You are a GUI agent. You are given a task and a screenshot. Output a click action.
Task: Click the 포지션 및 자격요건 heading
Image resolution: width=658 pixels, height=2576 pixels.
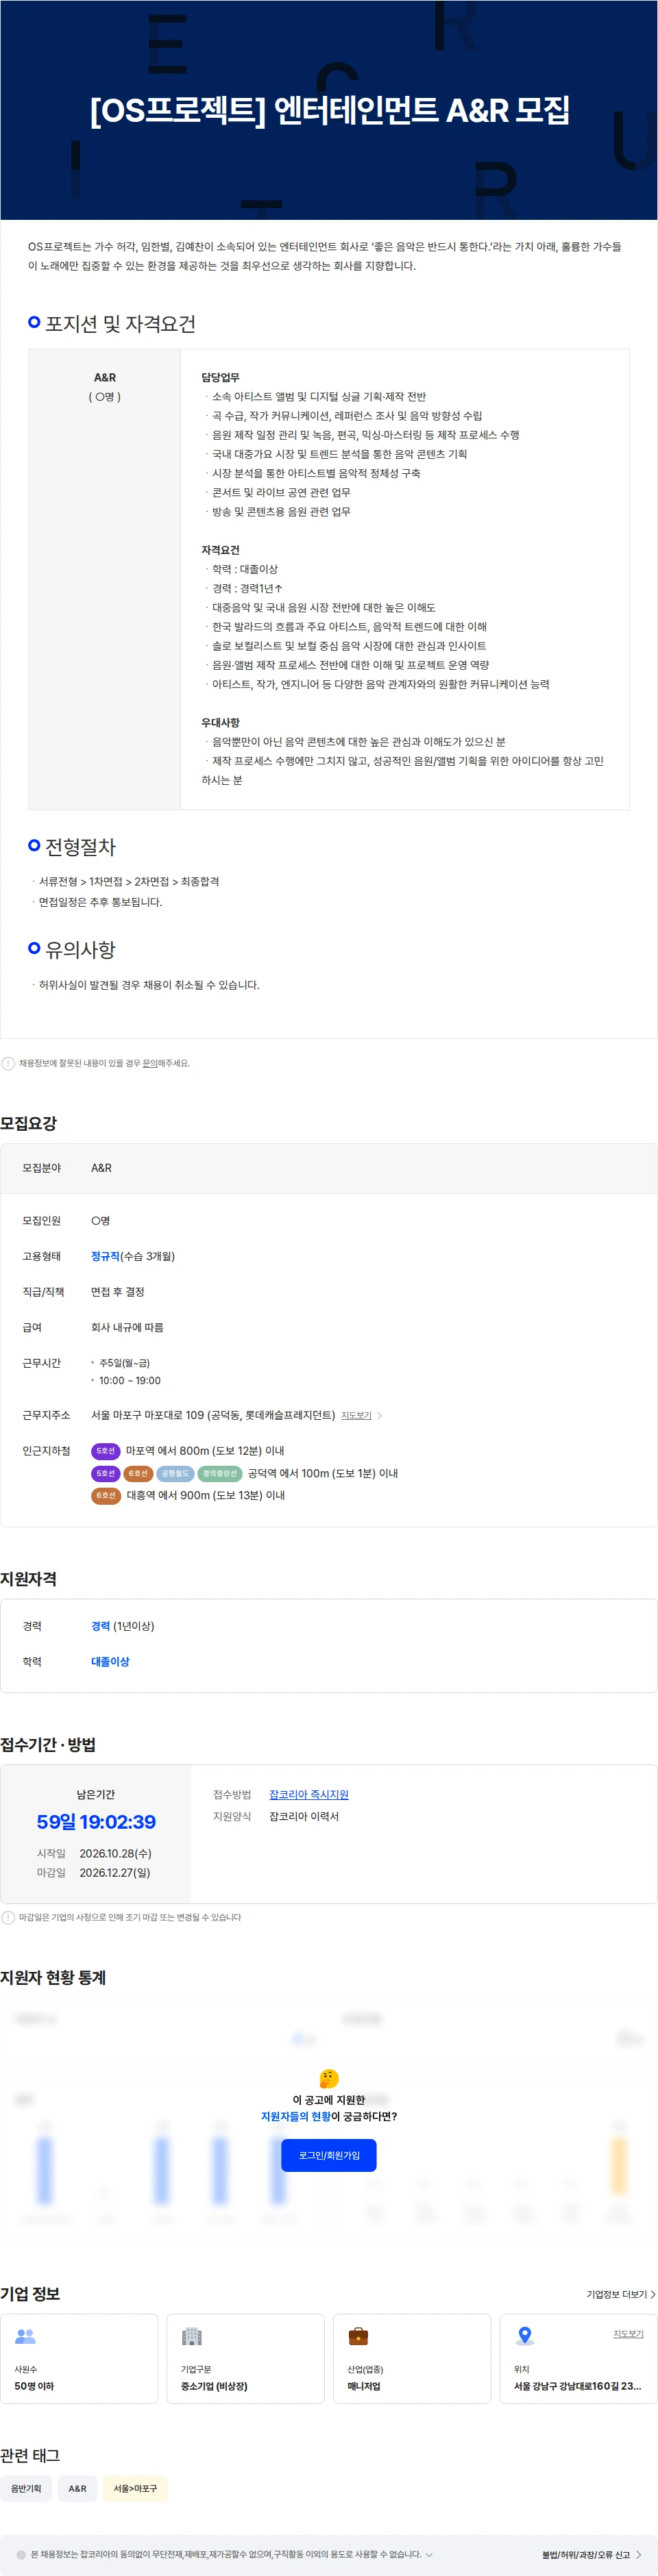(120, 323)
